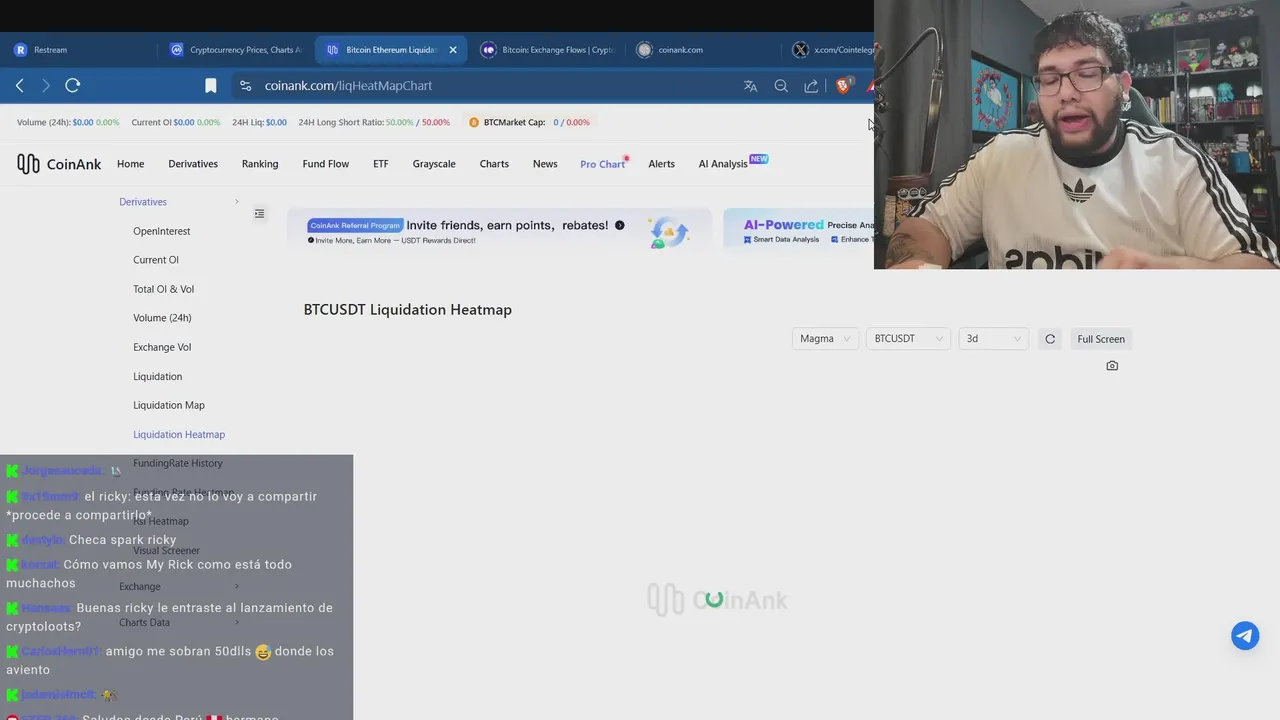
Task: Select FundingRate History in the sidebar
Action: coord(178,463)
